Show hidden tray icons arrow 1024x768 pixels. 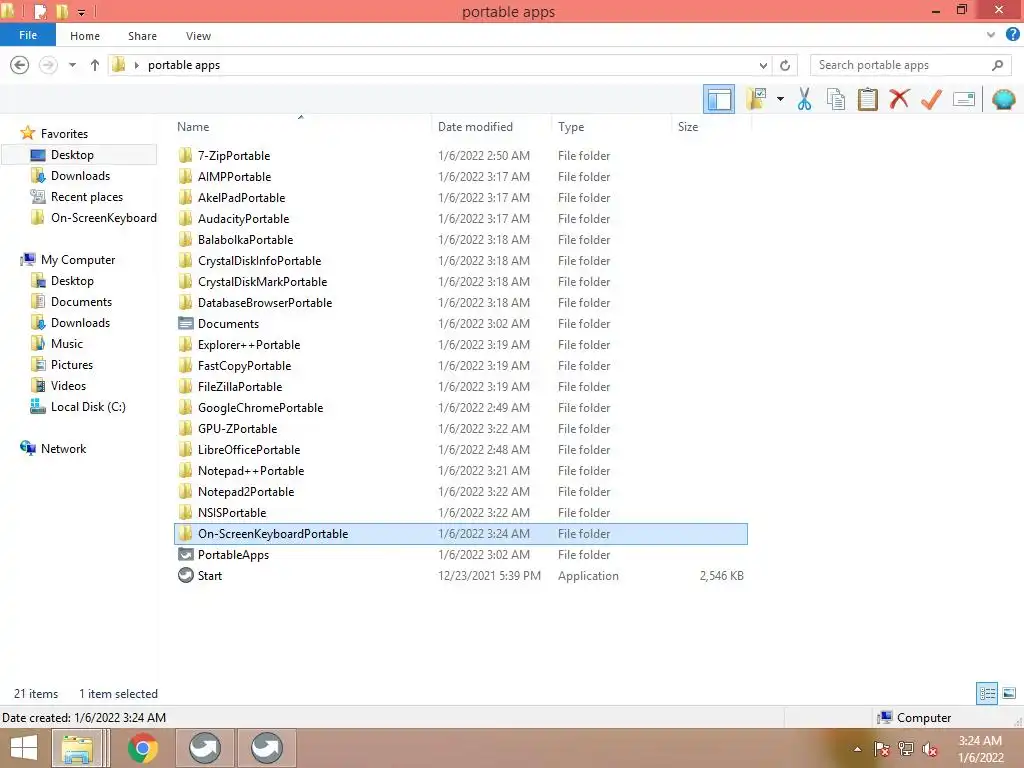[x=857, y=749]
